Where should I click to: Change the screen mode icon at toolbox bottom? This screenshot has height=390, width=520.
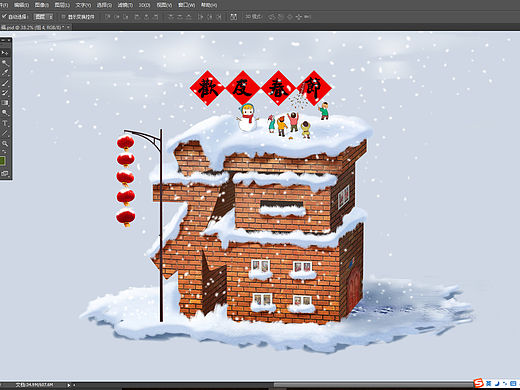point(5,173)
